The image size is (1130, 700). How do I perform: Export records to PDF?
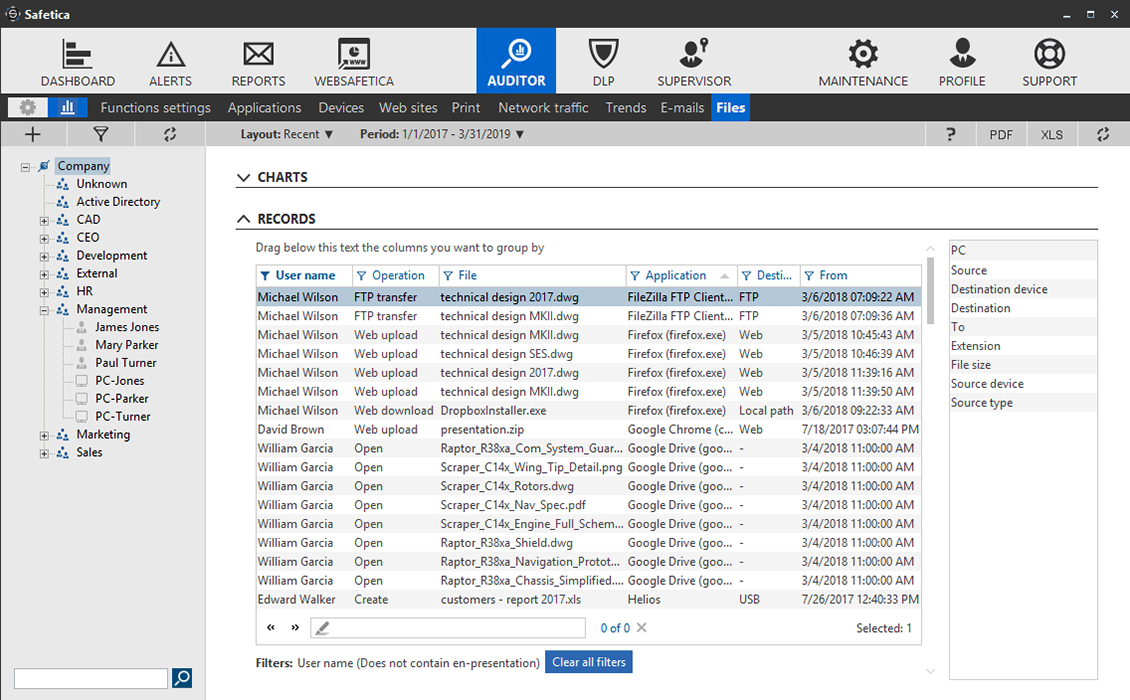(1001, 134)
